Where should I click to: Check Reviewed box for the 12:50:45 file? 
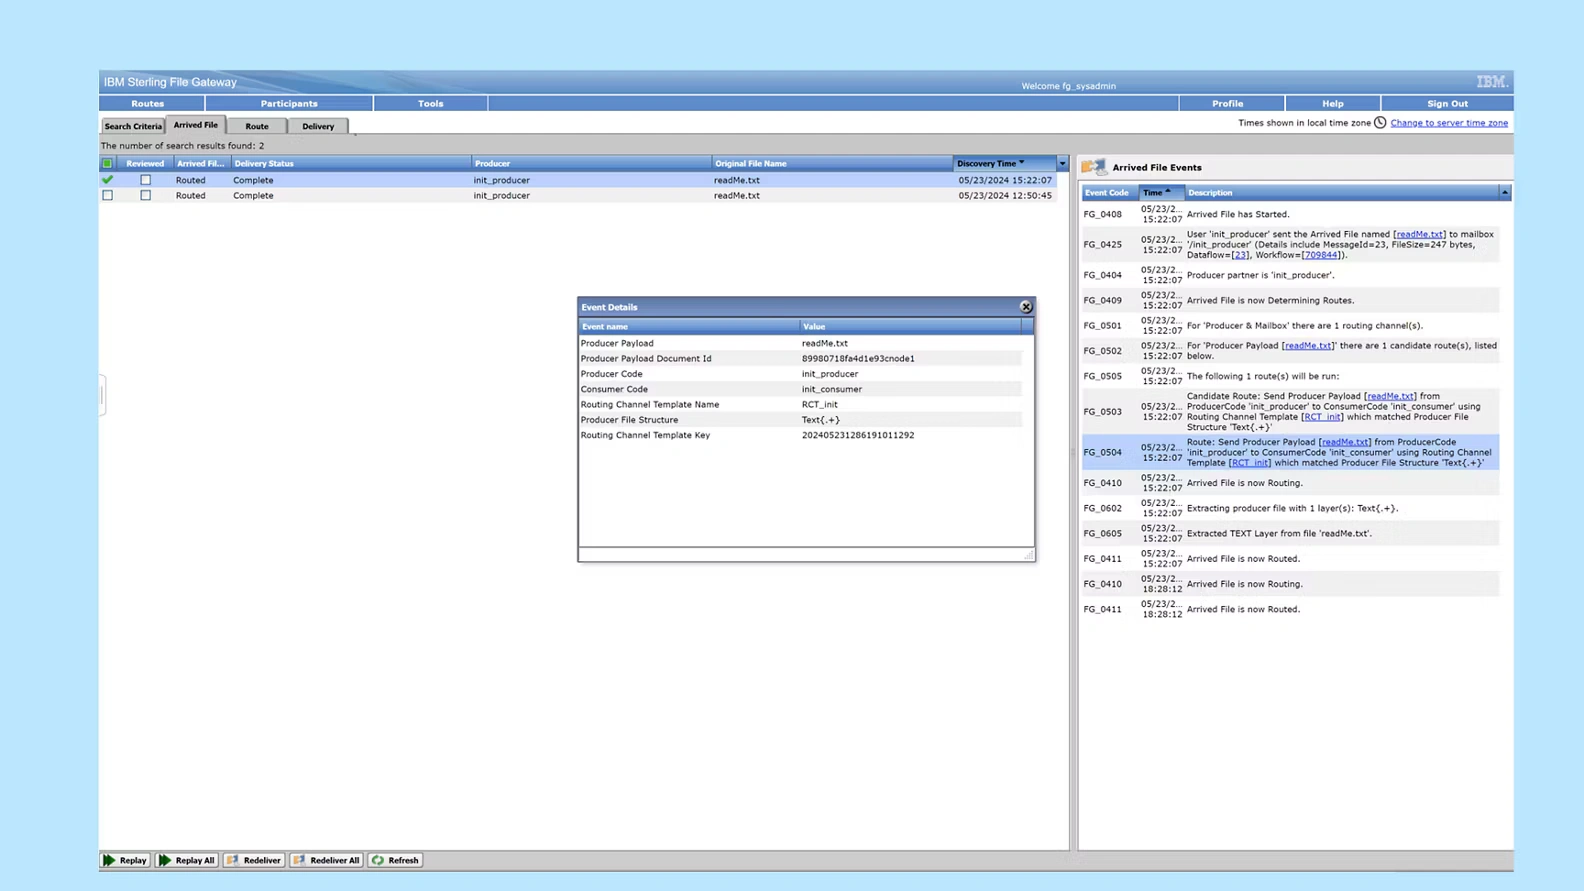145,196
